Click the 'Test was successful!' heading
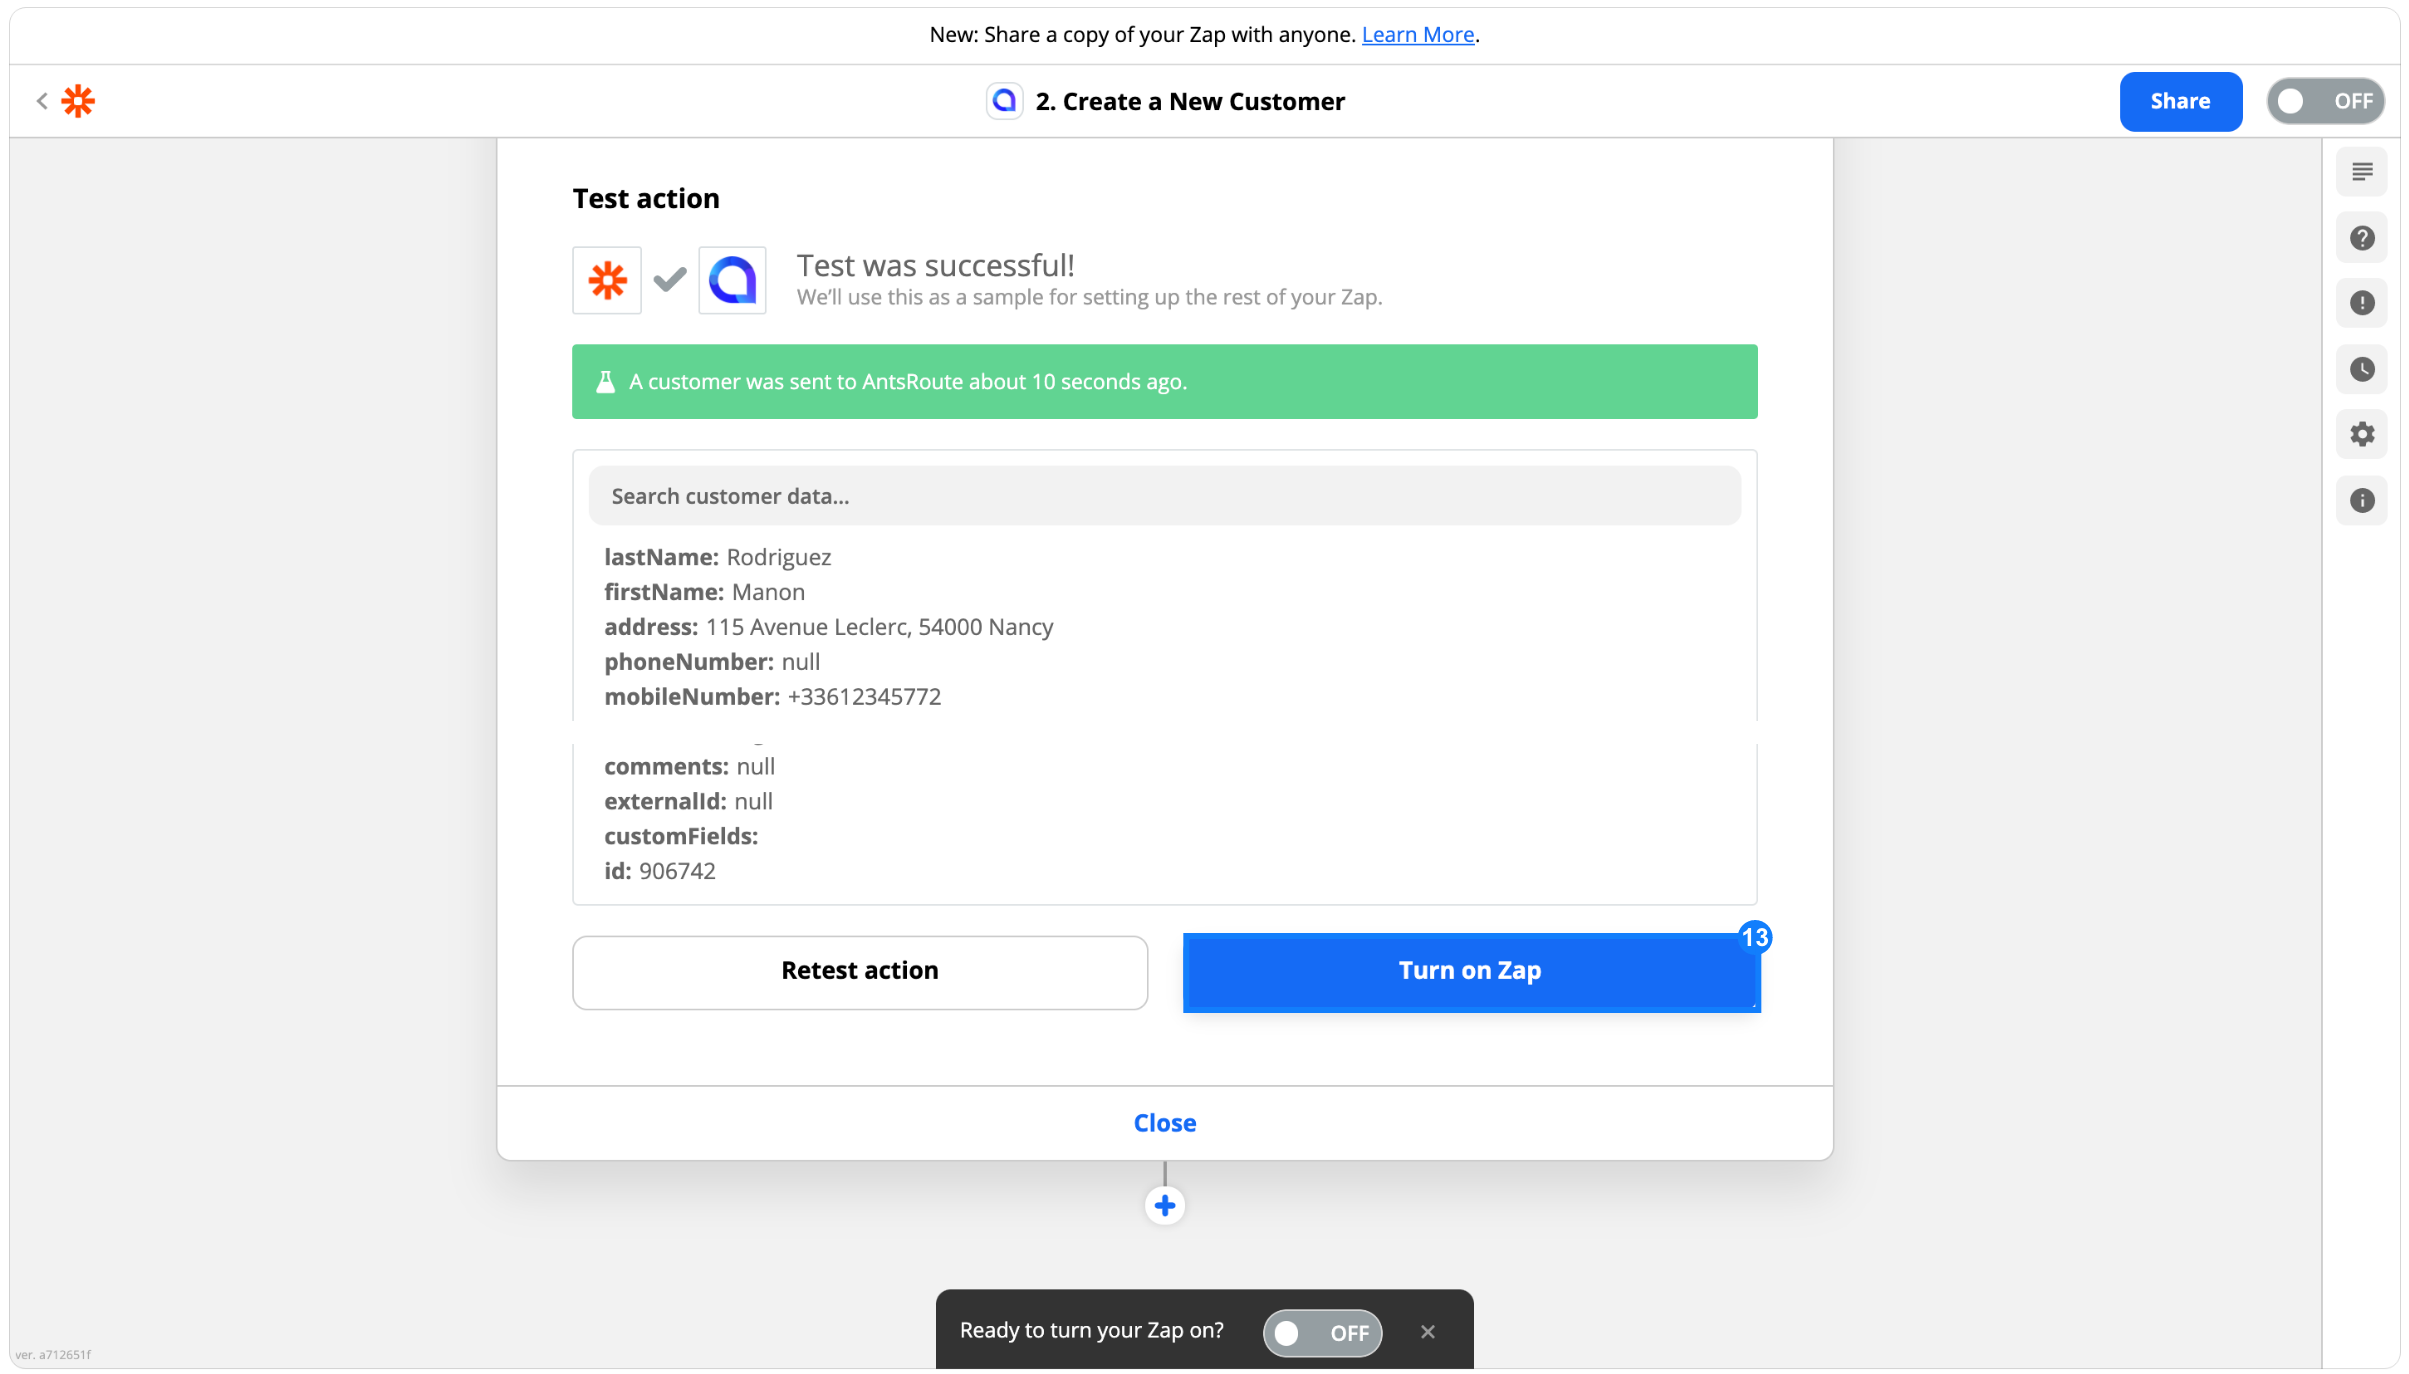The image size is (2409, 1374). coord(935,266)
